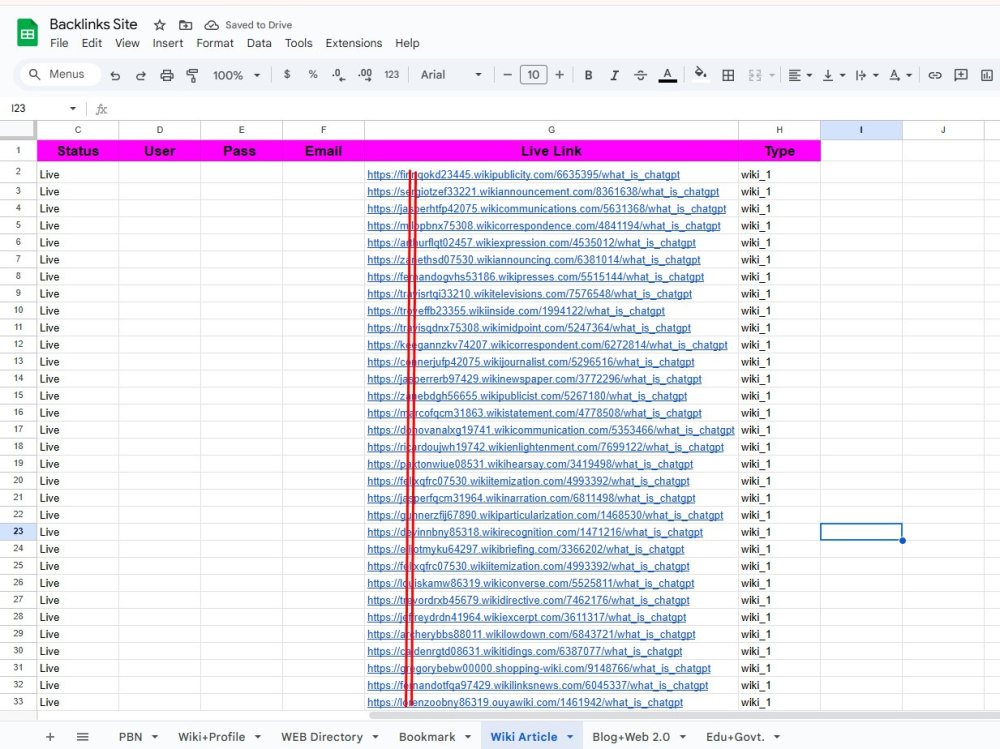Switch to the WEB Directory sheet tab

click(x=321, y=737)
